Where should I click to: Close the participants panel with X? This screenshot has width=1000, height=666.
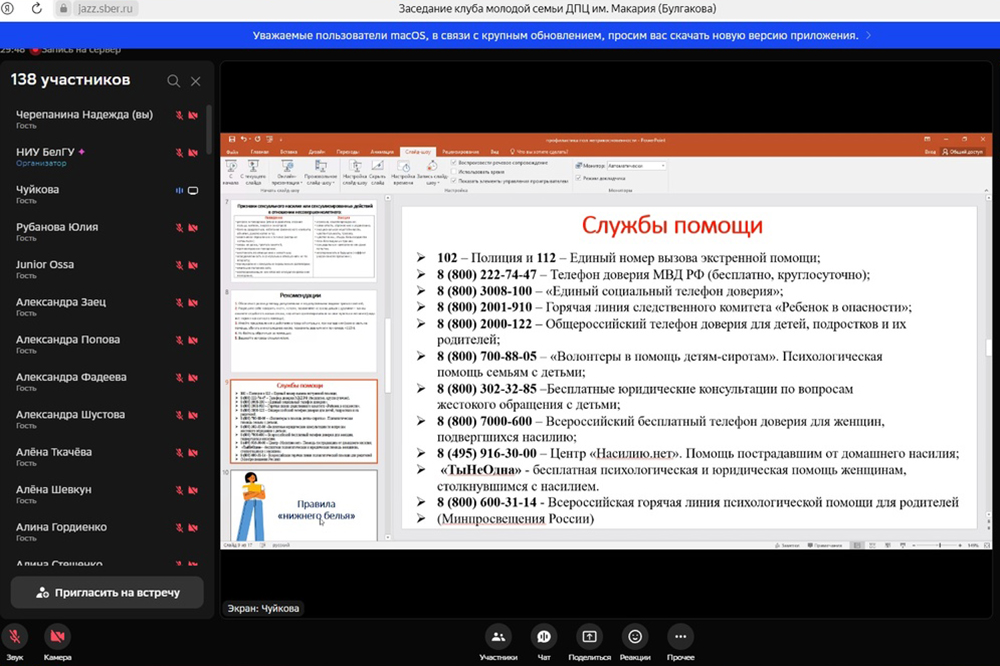pyautogui.click(x=196, y=81)
